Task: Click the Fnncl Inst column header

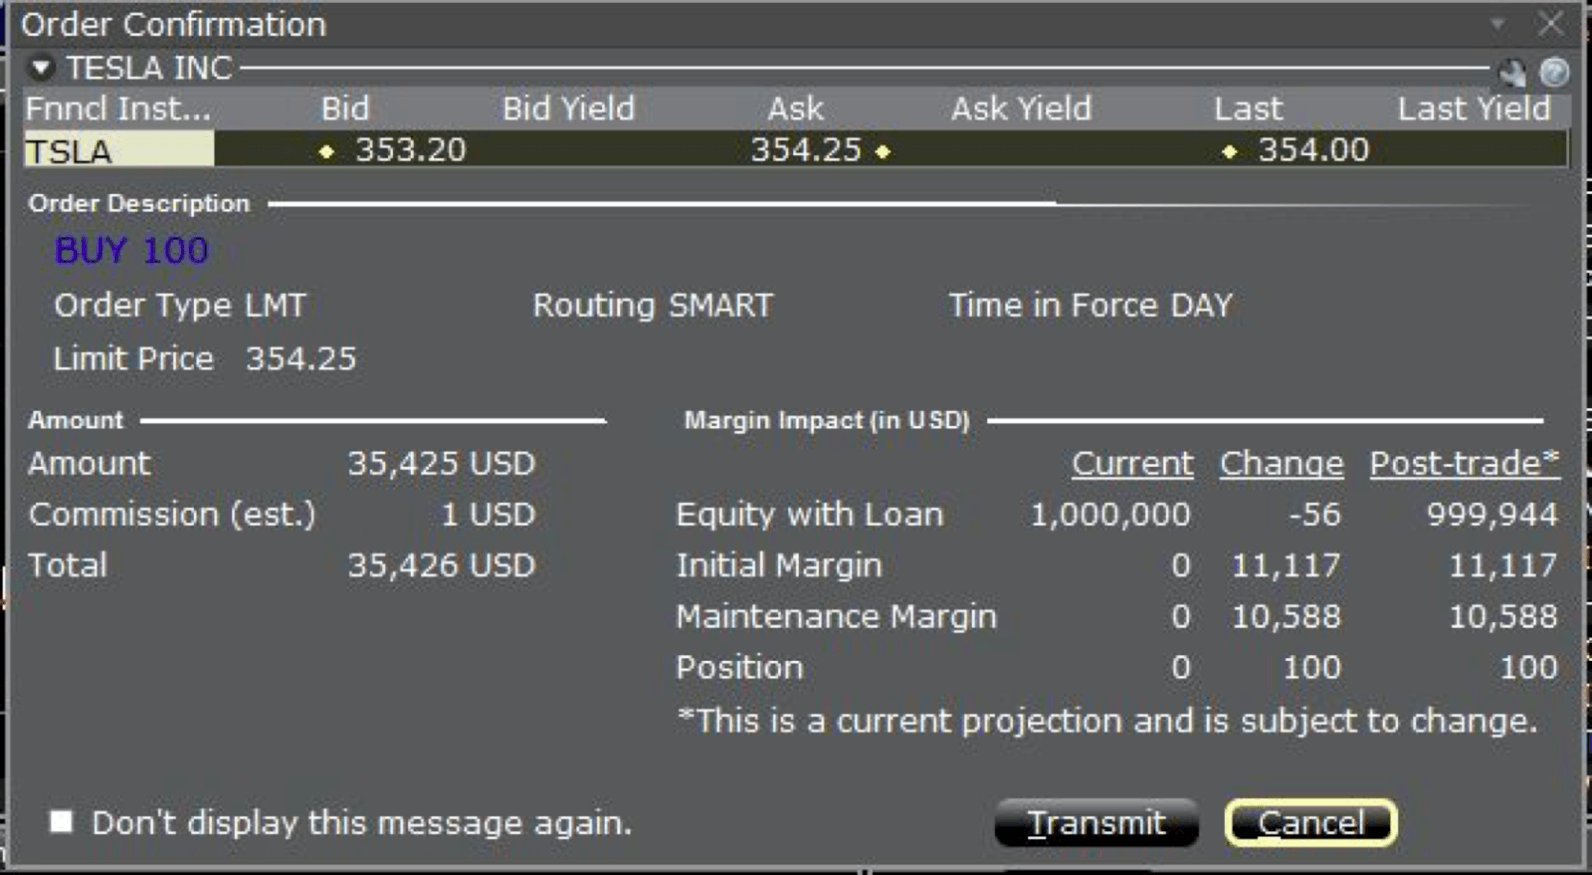Action: pos(119,108)
